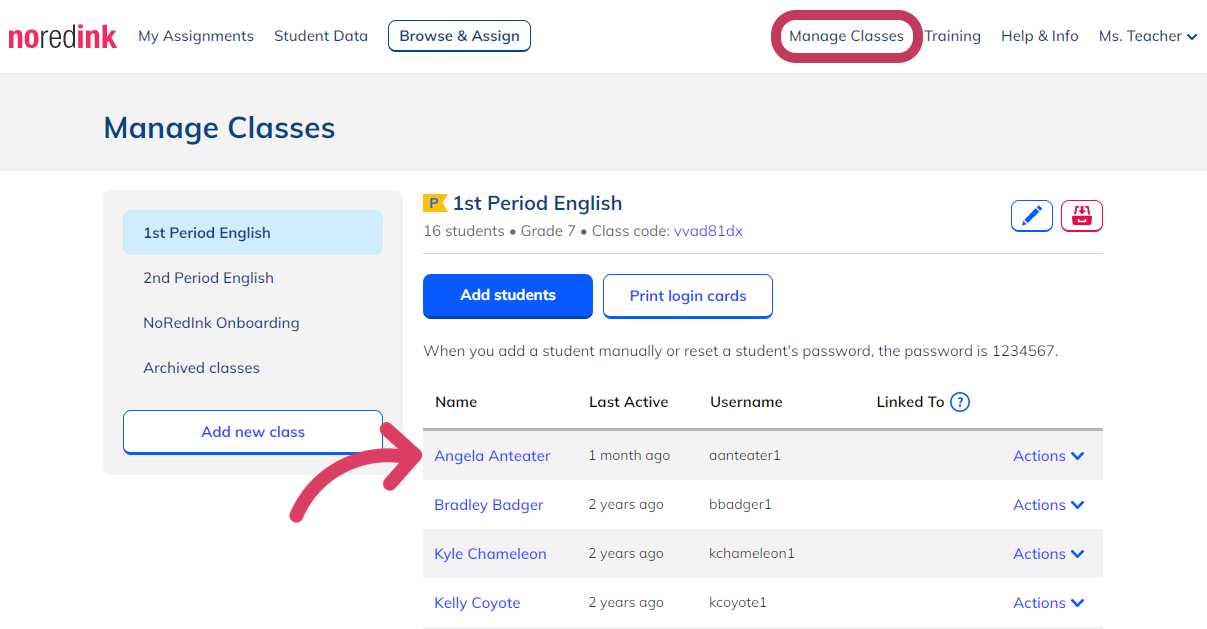Image resolution: width=1207 pixels, height=629 pixels.
Task: Click the Linked To help question mark
Action: point(960,402)
